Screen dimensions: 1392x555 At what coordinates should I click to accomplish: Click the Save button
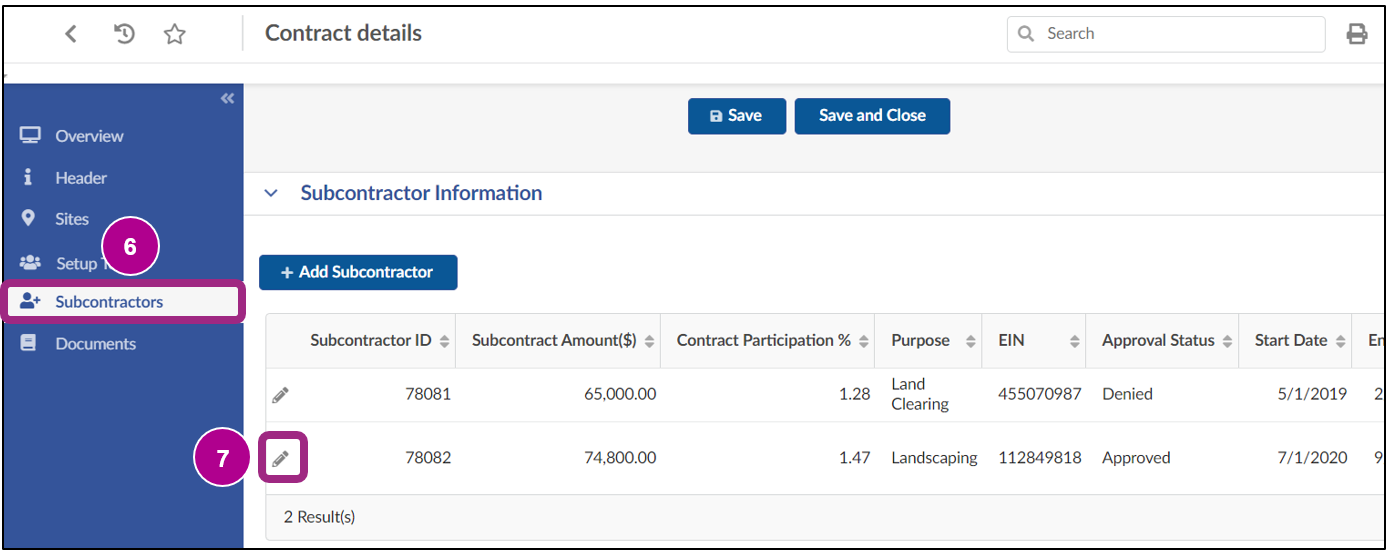[x=737, y=116]
